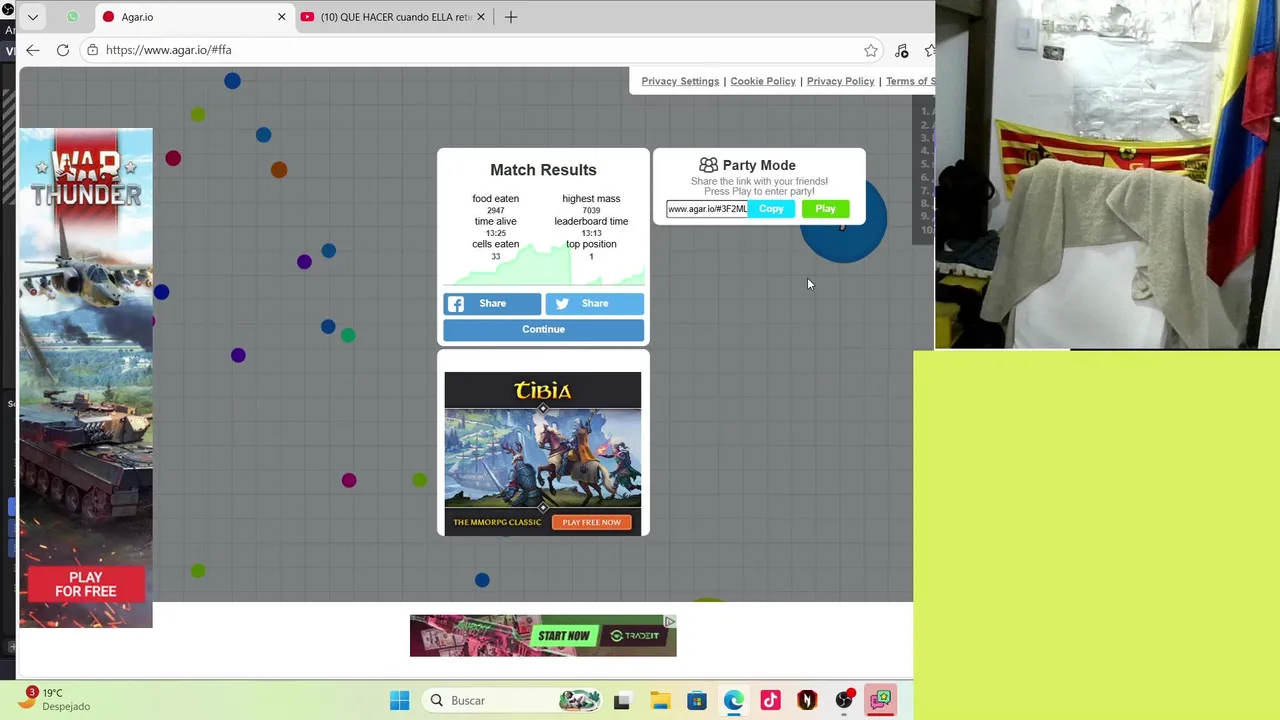
Task: Select the party link text field
Action: [707, 209]
